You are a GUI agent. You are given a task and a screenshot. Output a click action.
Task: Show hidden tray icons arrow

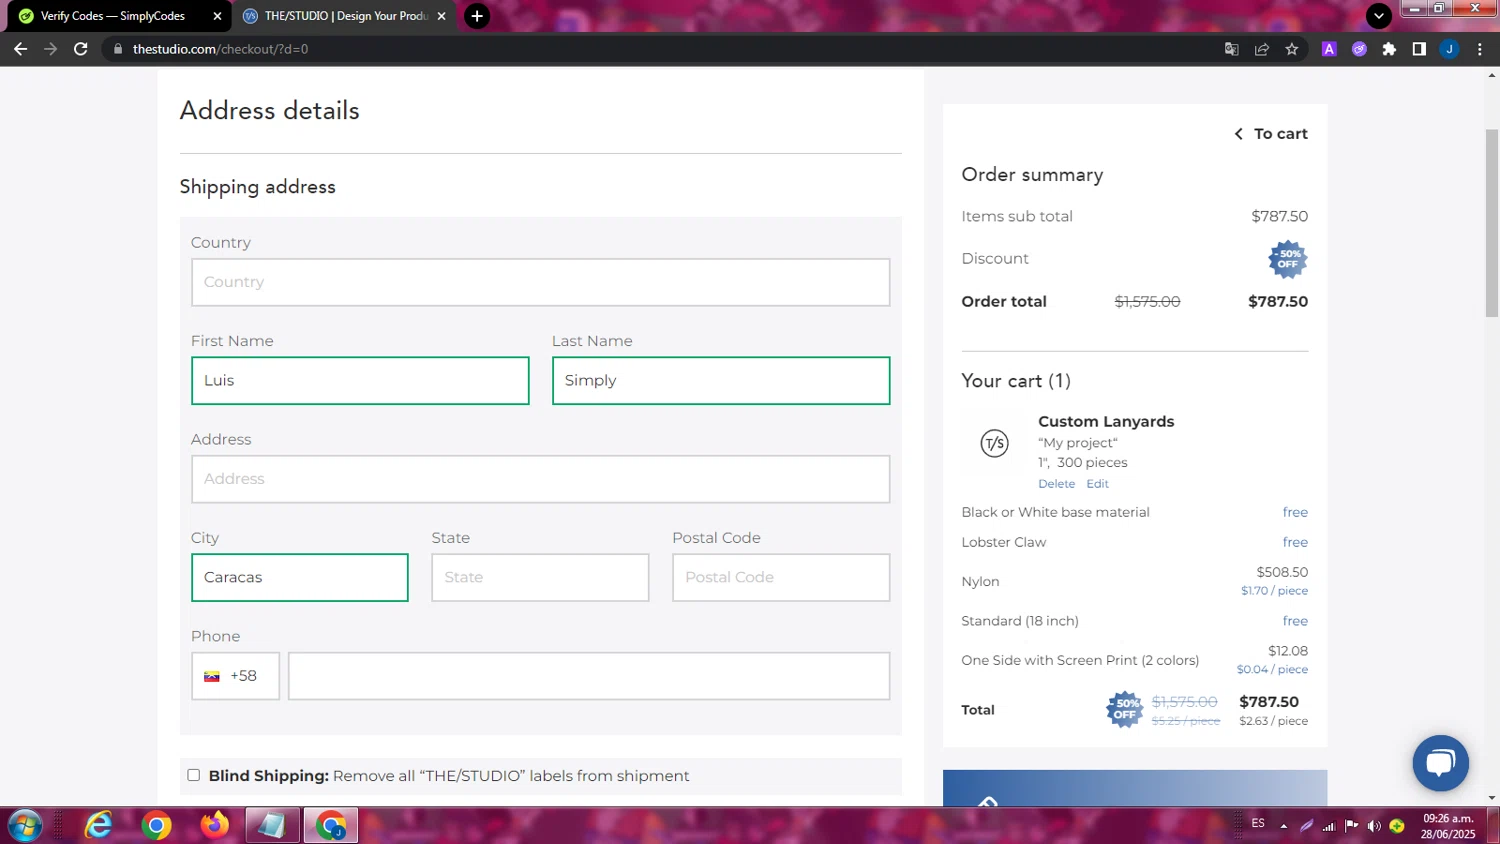click(1284, 826)
